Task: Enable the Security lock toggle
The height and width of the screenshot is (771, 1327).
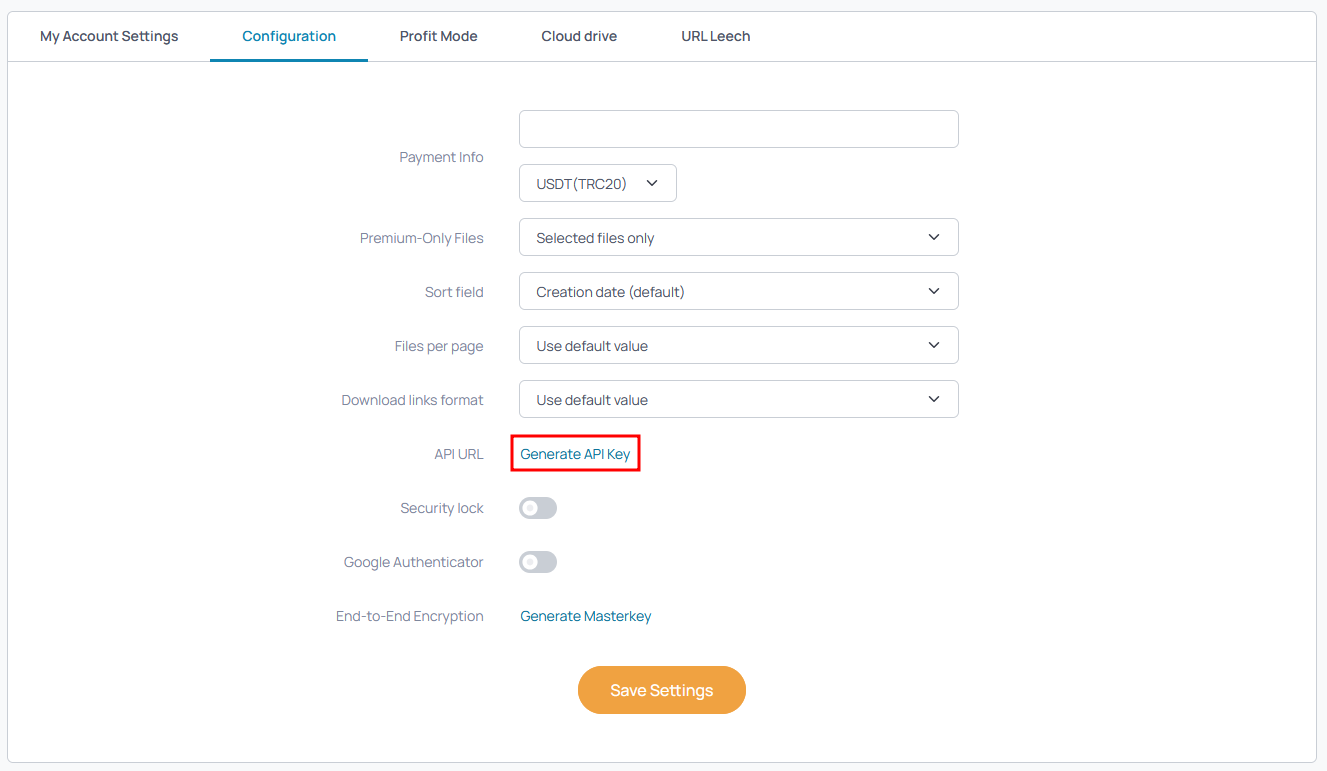Action: (538, 508)
